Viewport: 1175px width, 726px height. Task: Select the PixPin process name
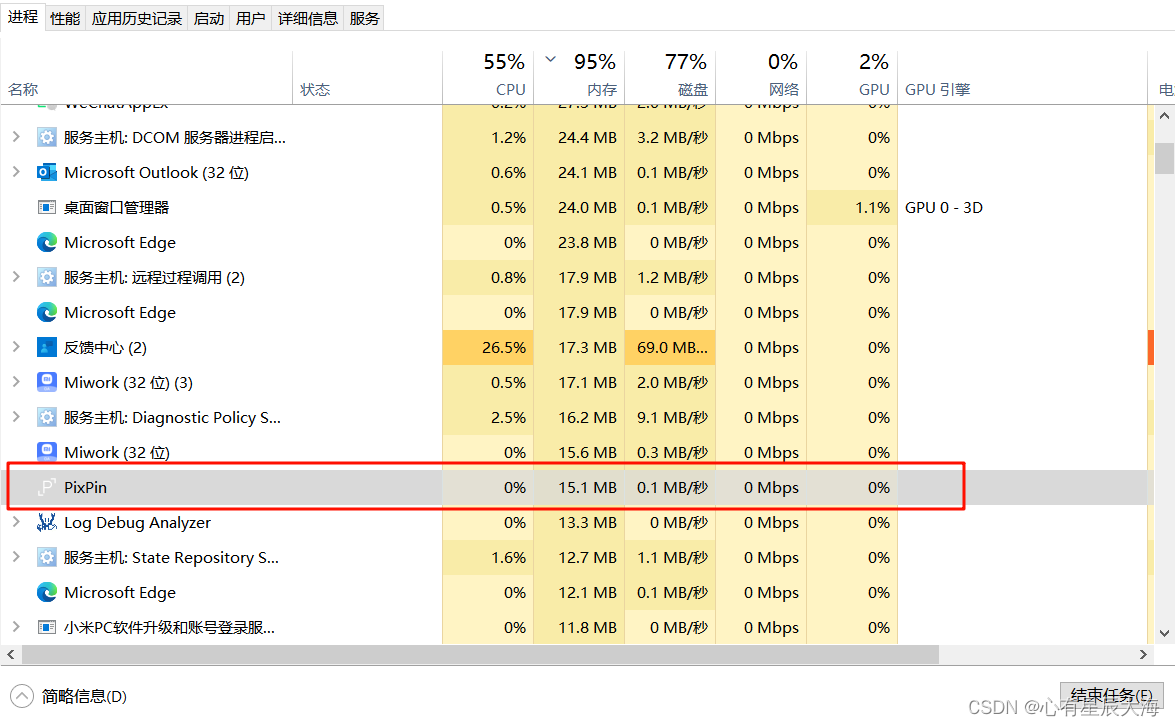85,487
